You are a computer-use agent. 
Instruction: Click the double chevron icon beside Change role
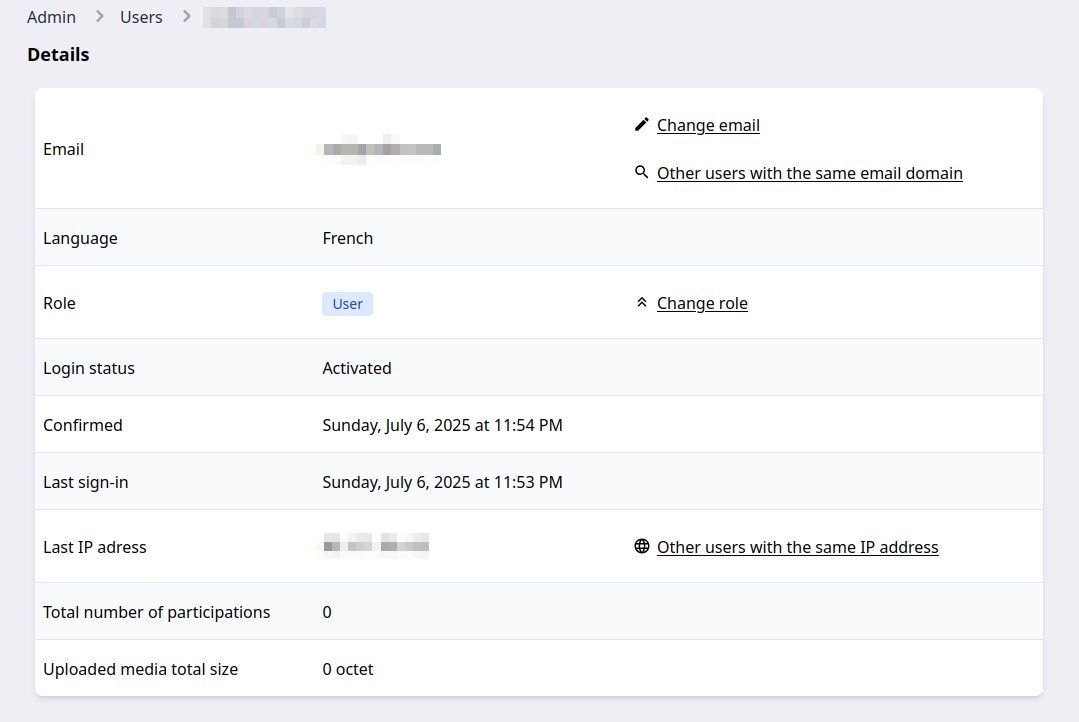tap(642, 303)
